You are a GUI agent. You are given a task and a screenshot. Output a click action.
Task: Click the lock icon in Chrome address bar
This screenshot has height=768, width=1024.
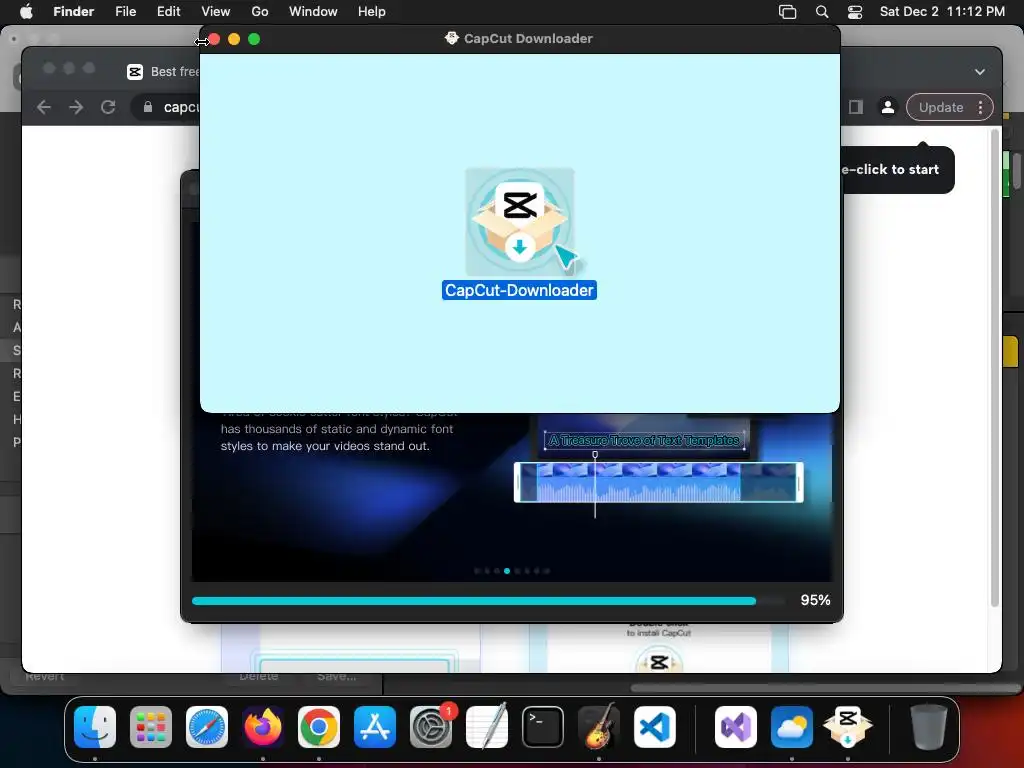point(148,107)
